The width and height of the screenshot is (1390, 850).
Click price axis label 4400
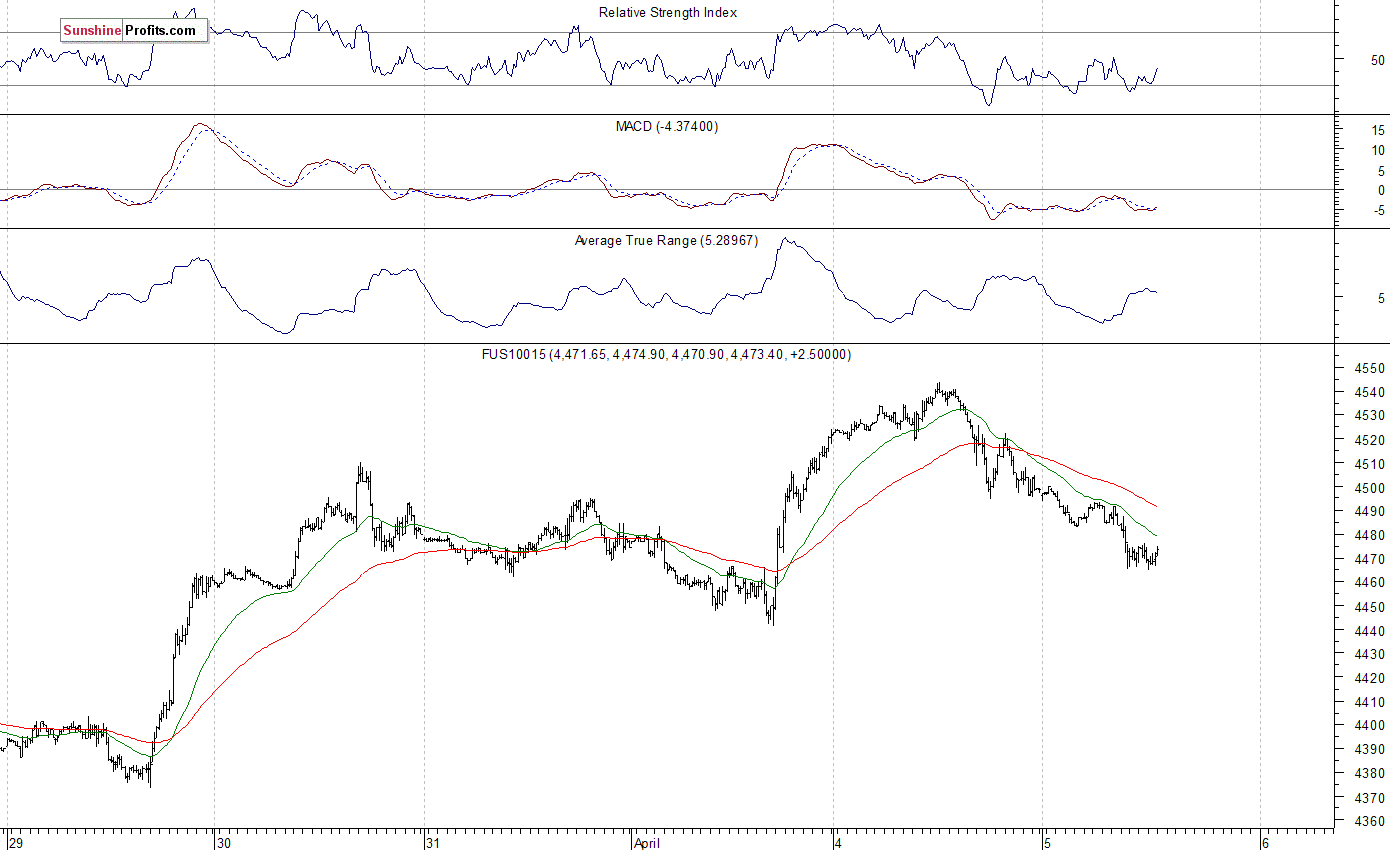[x=1370, y=726]
